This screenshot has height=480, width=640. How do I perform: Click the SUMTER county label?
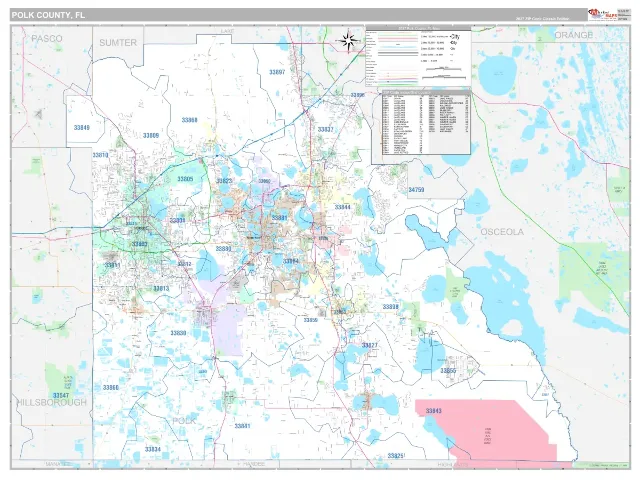(x=118, y=43)
